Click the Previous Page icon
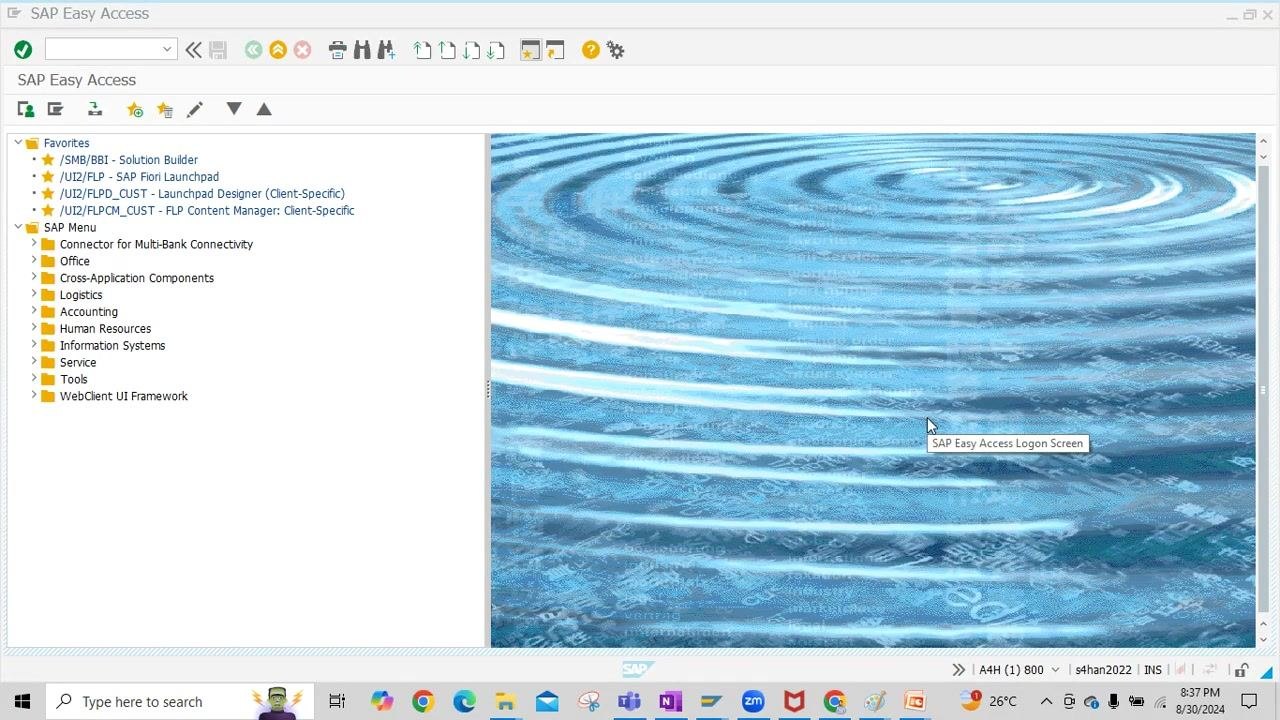The image size is (1280, 720). click(447, 50)
